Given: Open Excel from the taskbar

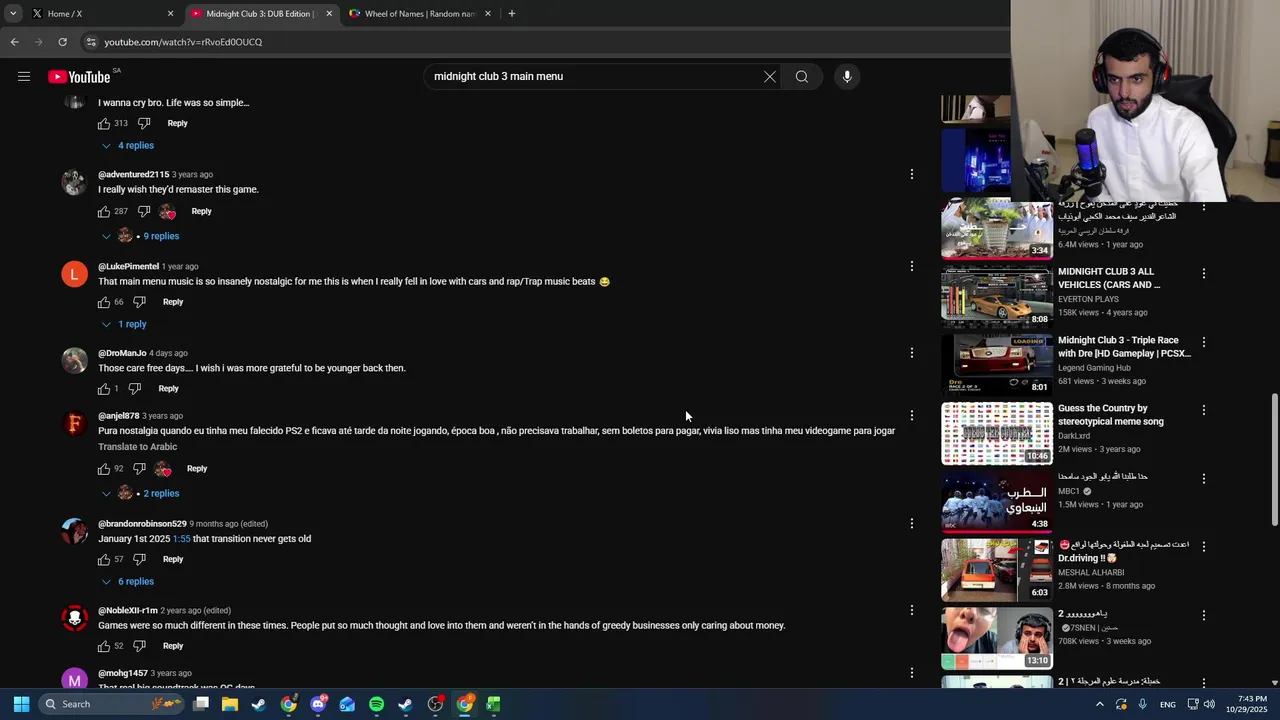Looking at the screenshot, I should (493, 704).
